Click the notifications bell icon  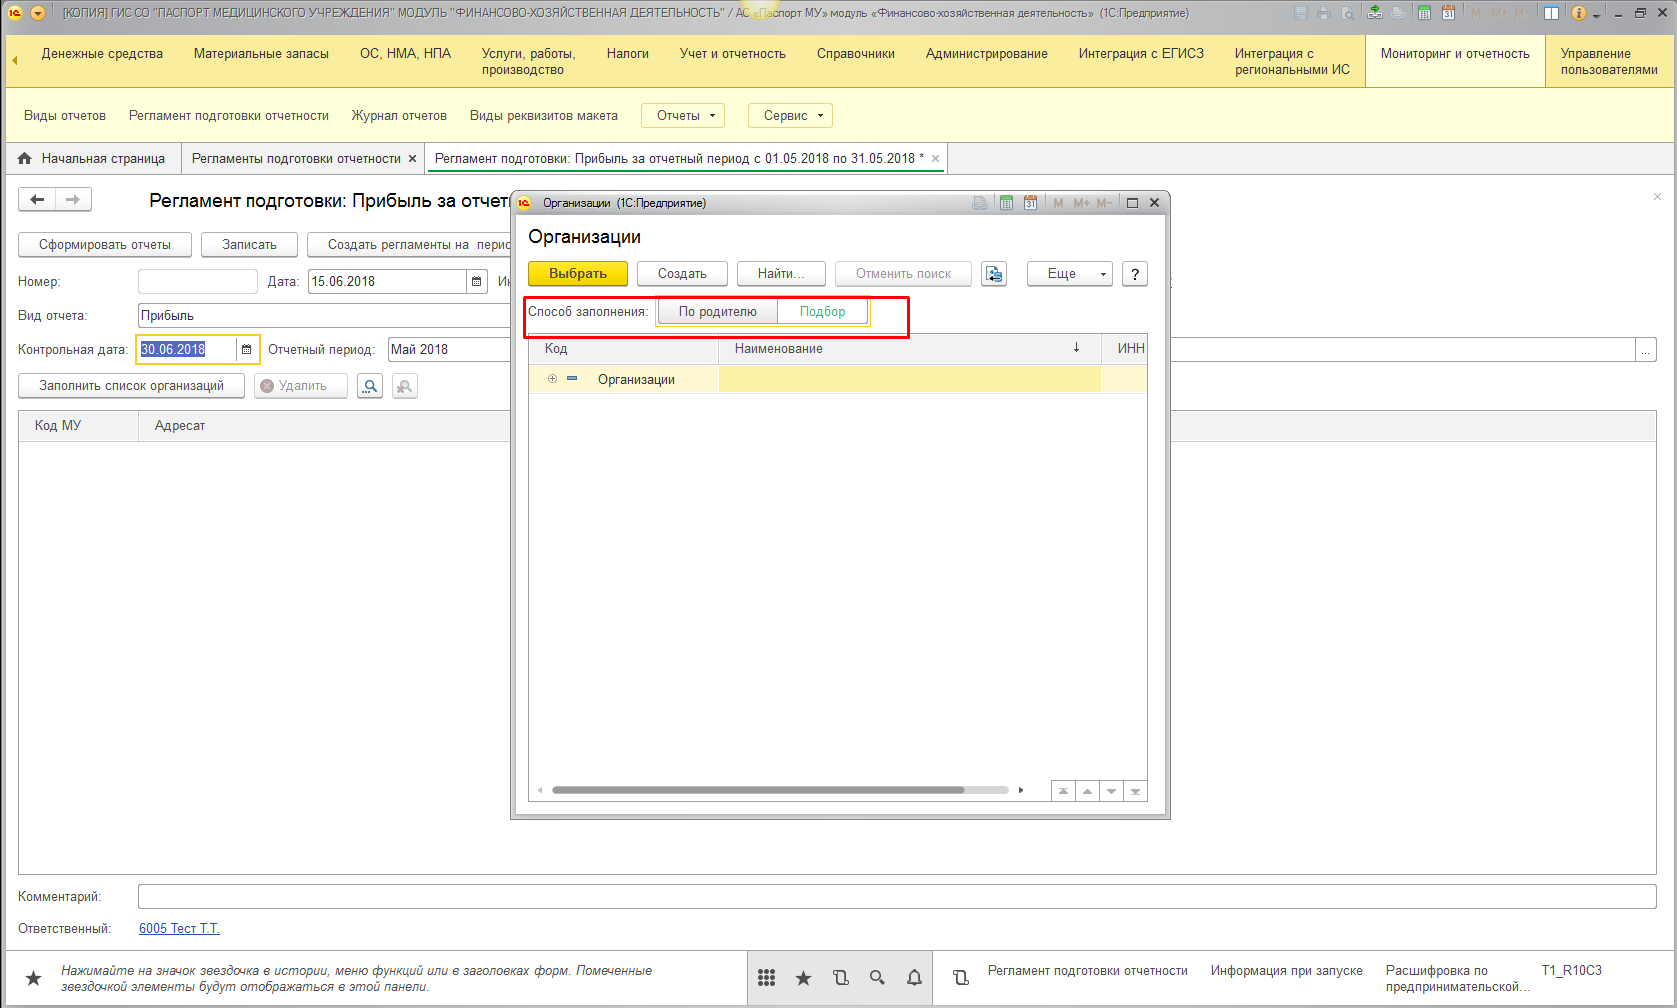tap(914, 978)
